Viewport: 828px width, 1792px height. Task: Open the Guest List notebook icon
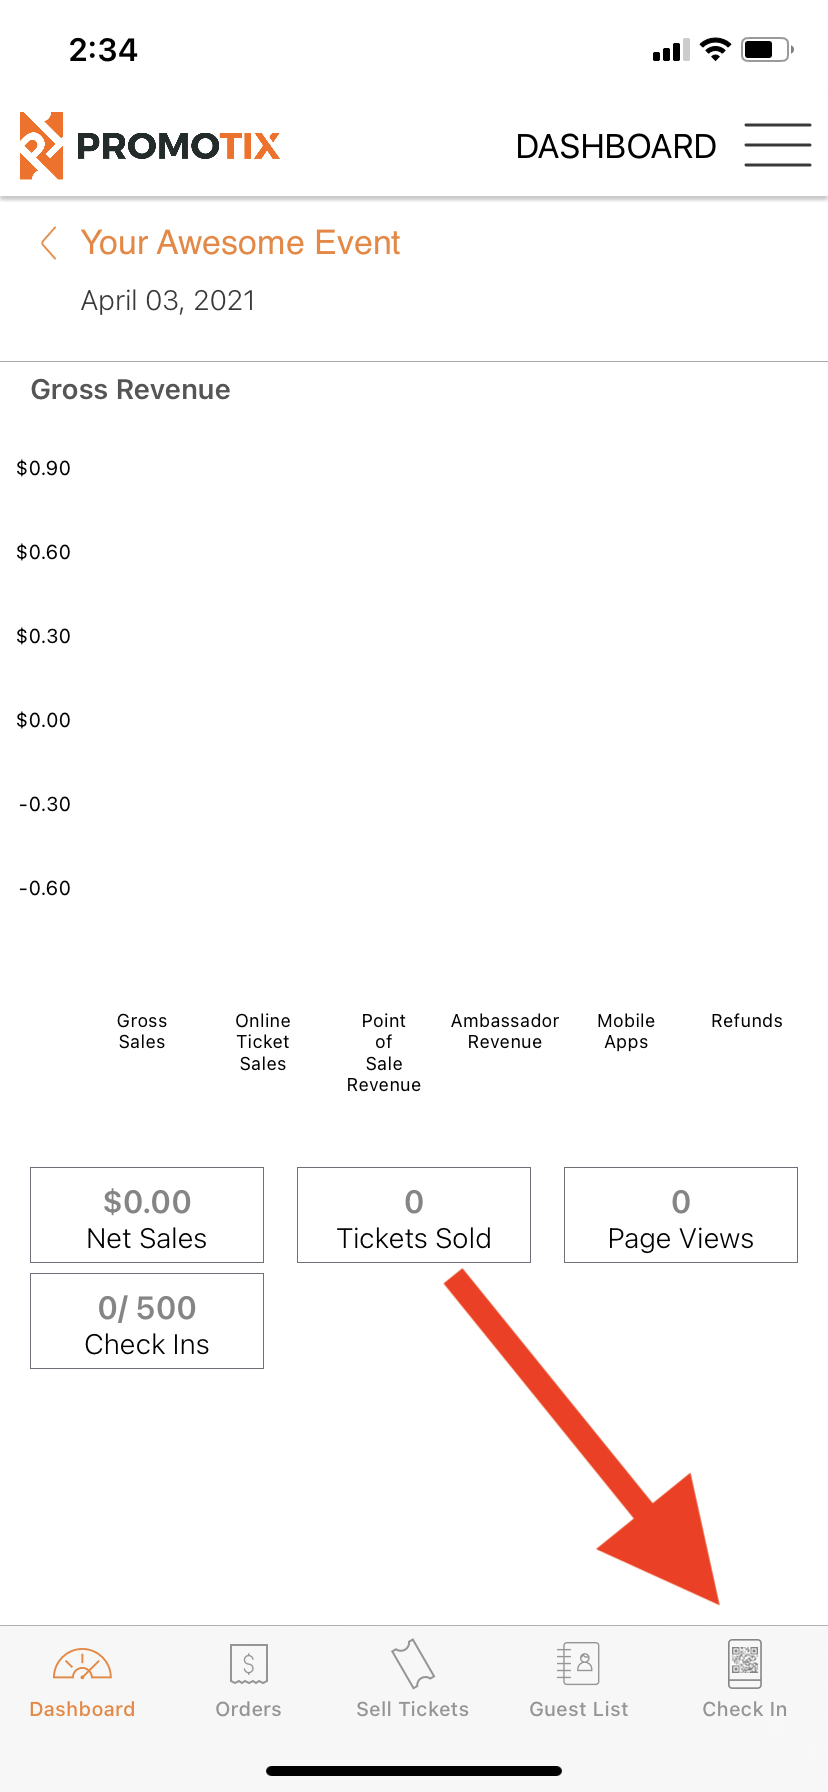click(578, 1663)
